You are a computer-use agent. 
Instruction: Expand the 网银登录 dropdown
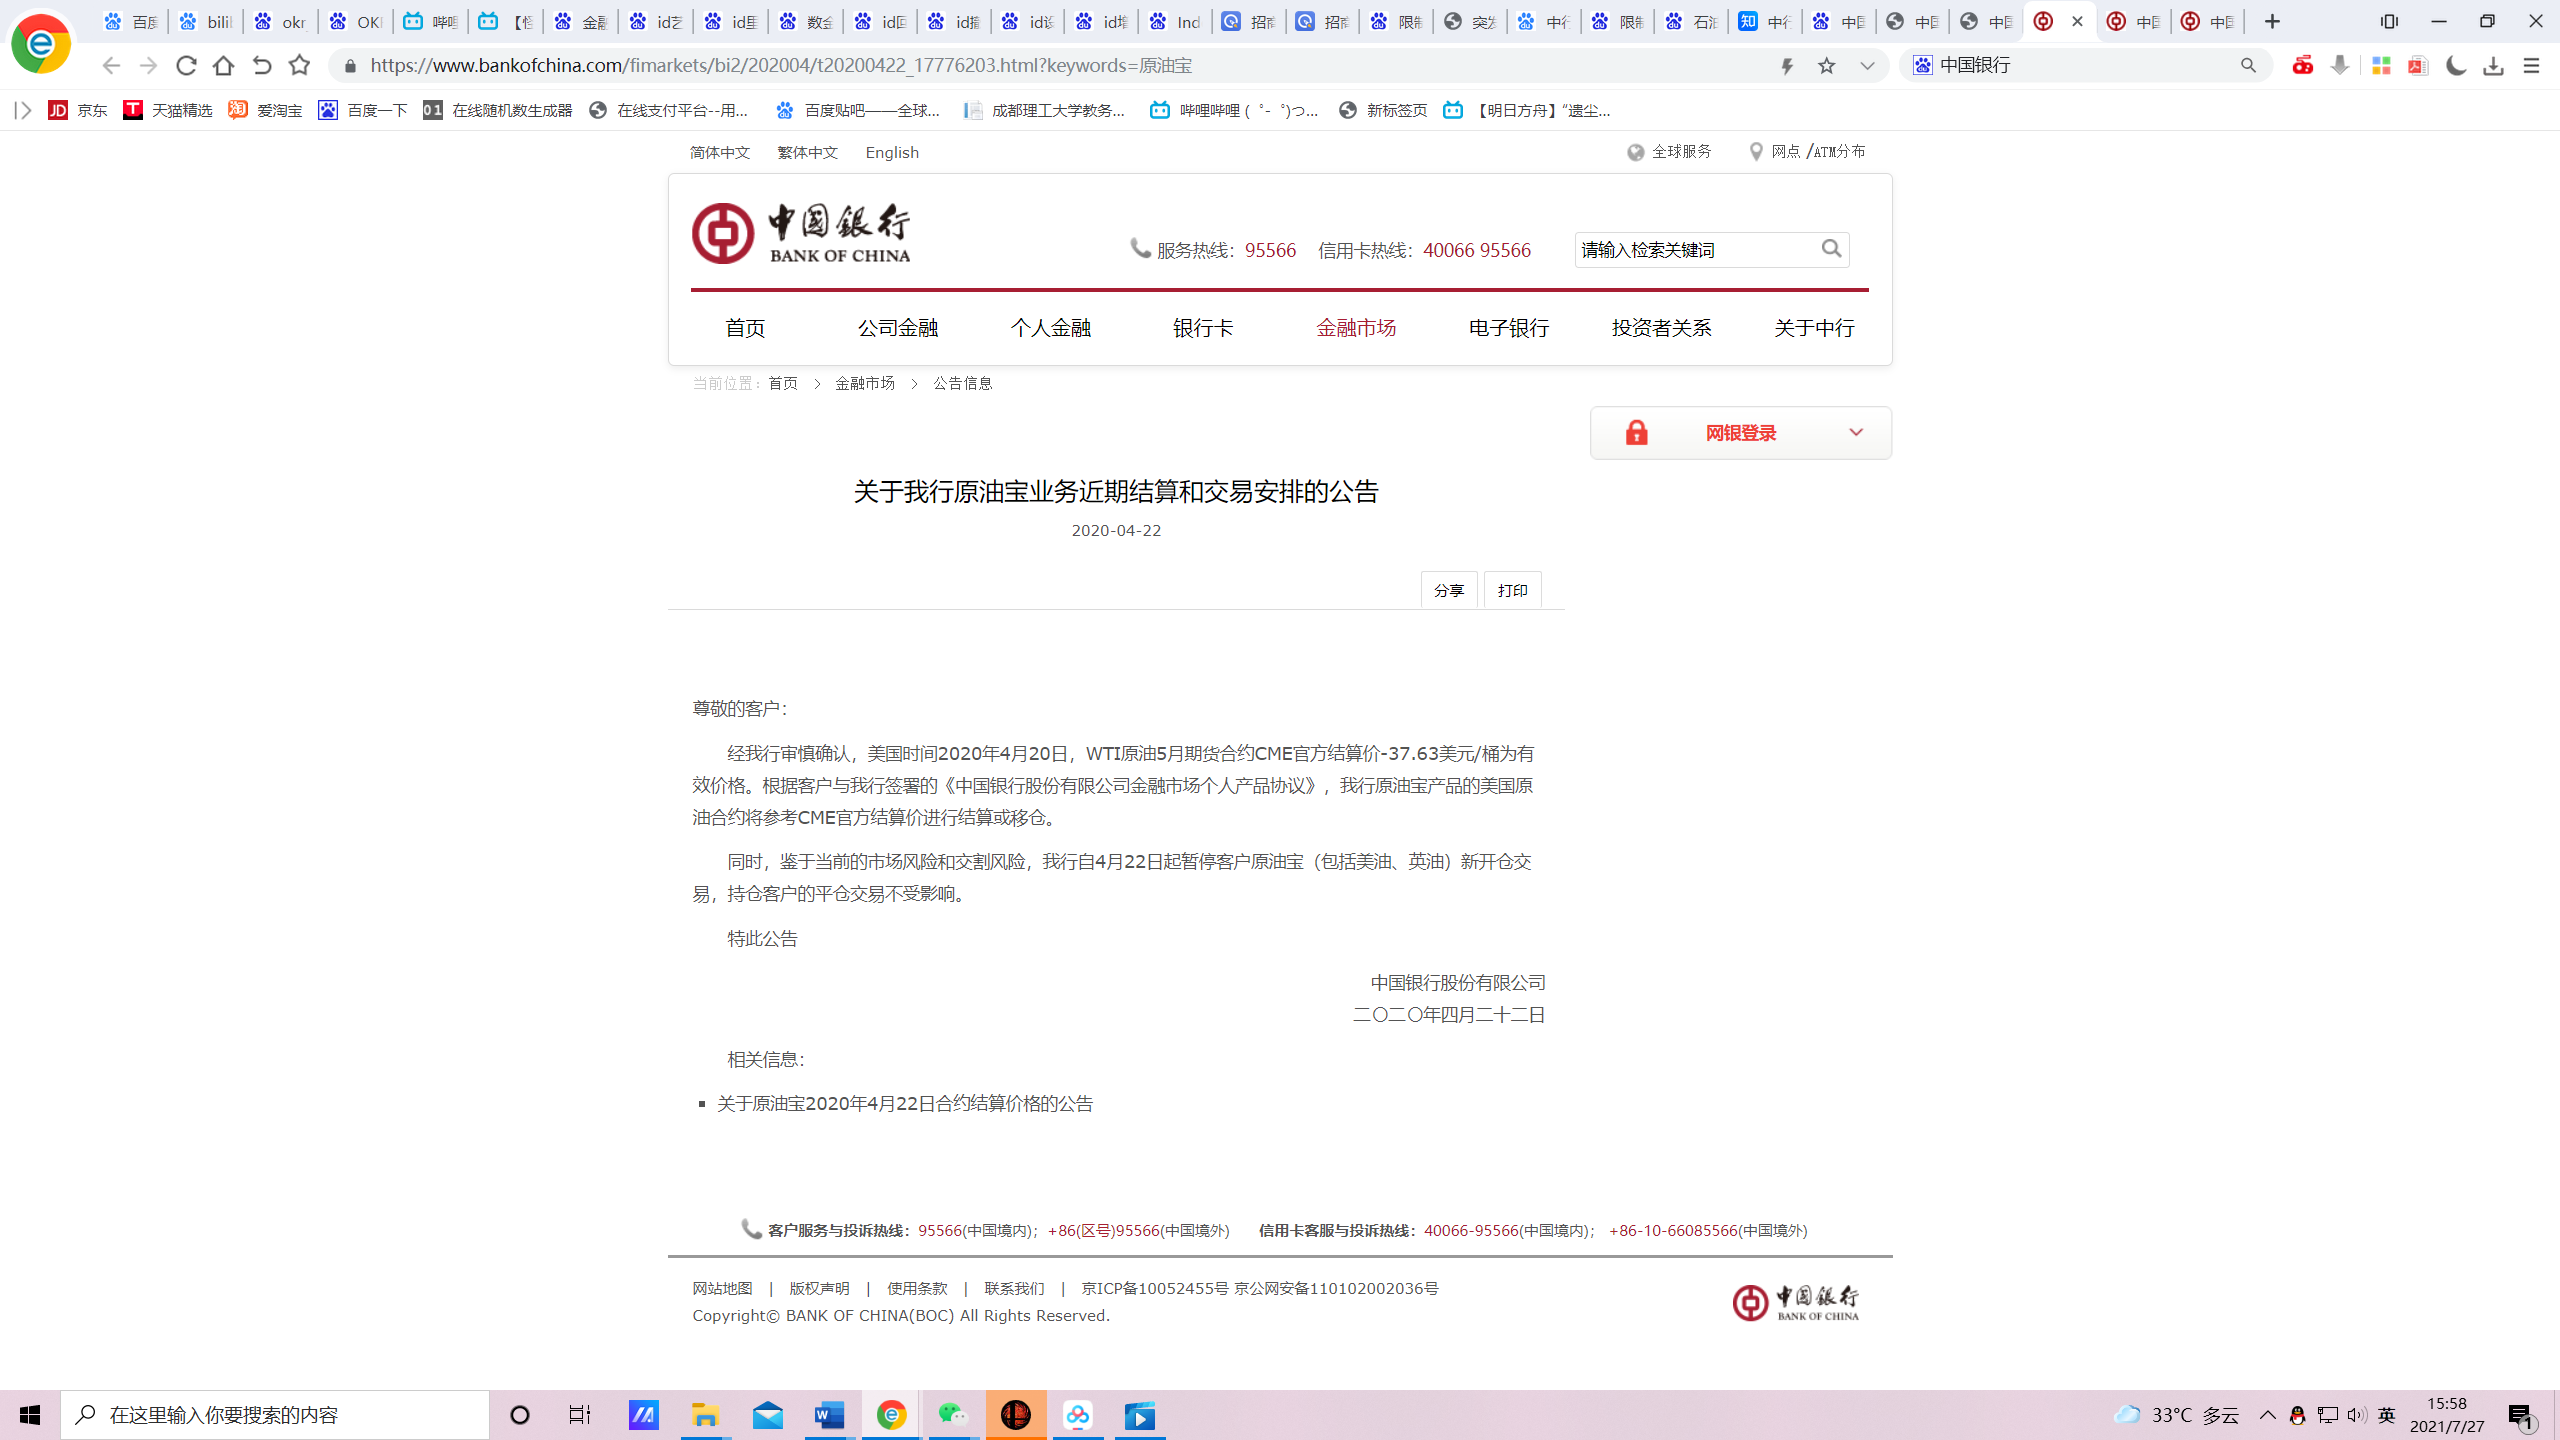coord(1741,433)
